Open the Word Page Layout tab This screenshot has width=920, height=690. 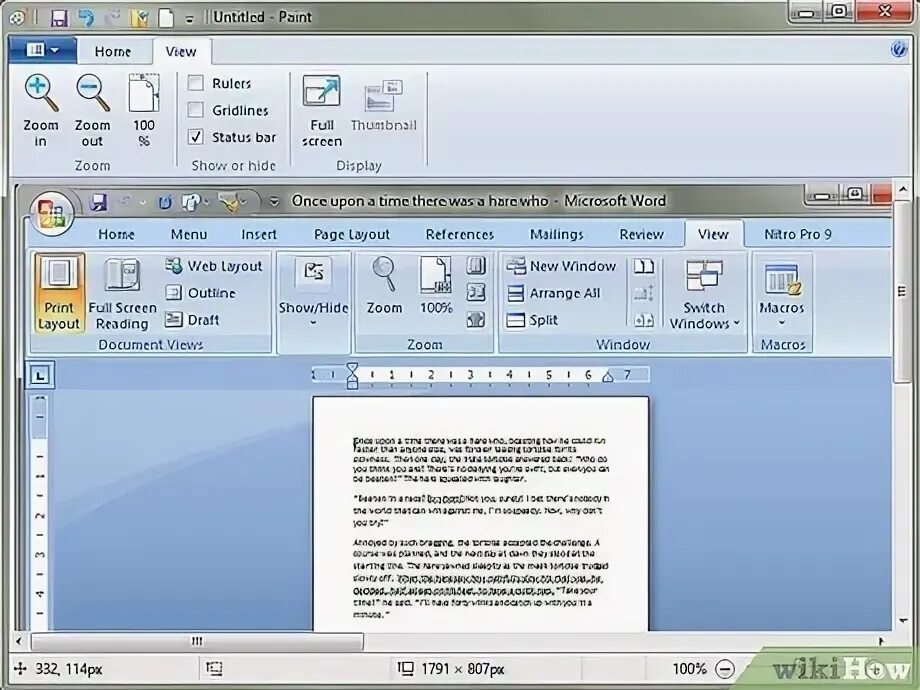[351, 235]
